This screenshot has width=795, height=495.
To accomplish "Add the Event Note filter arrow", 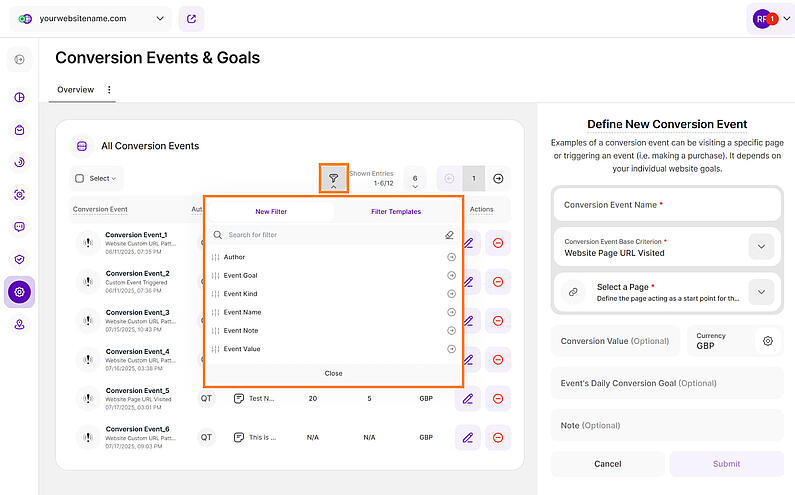I will [x=451, y=331].
